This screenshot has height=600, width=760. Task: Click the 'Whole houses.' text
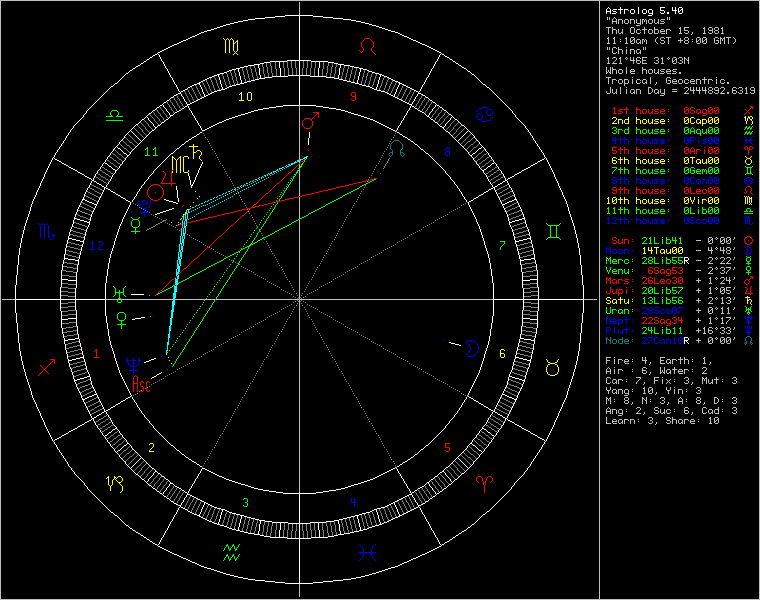pyautogui.click(x=644, y=71)
